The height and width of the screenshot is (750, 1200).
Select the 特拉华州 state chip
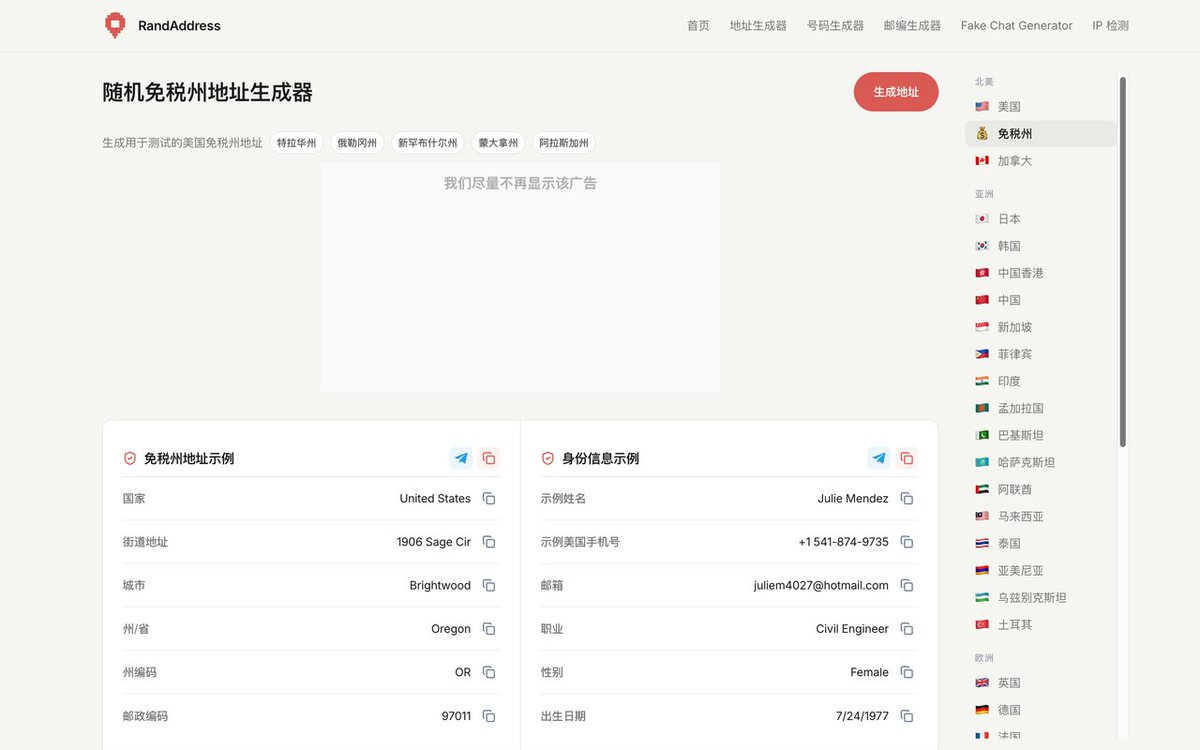pos(296,143)
